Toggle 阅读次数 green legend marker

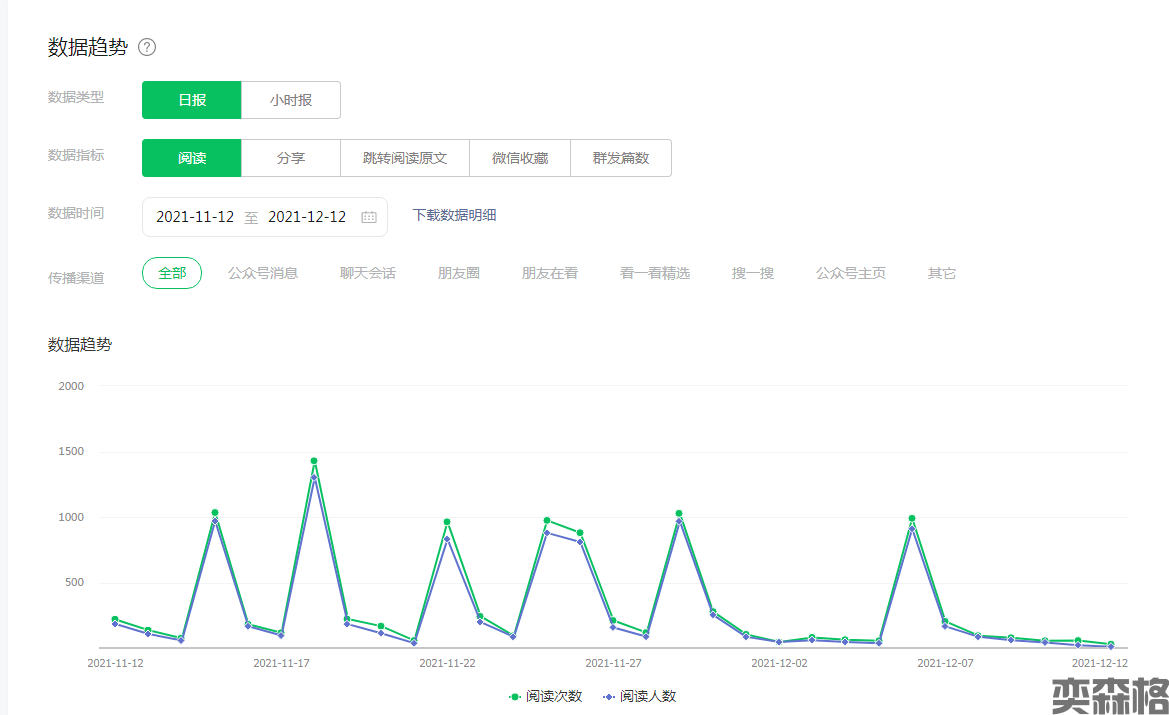[x=515, y=696]
